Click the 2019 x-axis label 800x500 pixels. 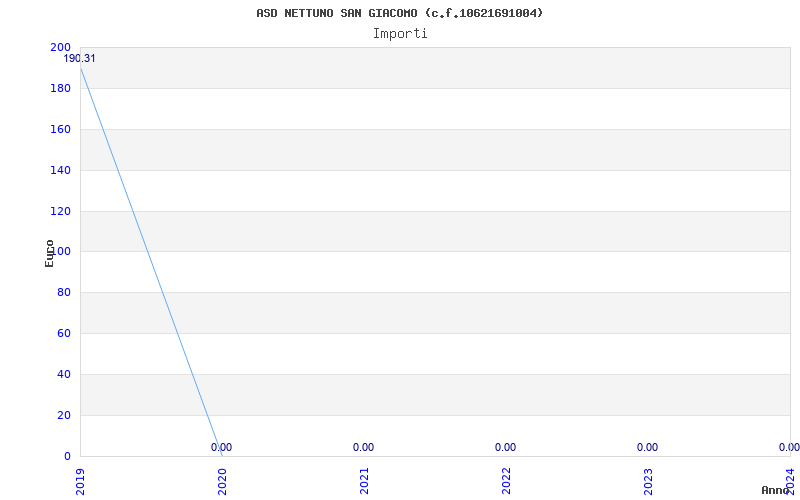click(x=81, y=482)
